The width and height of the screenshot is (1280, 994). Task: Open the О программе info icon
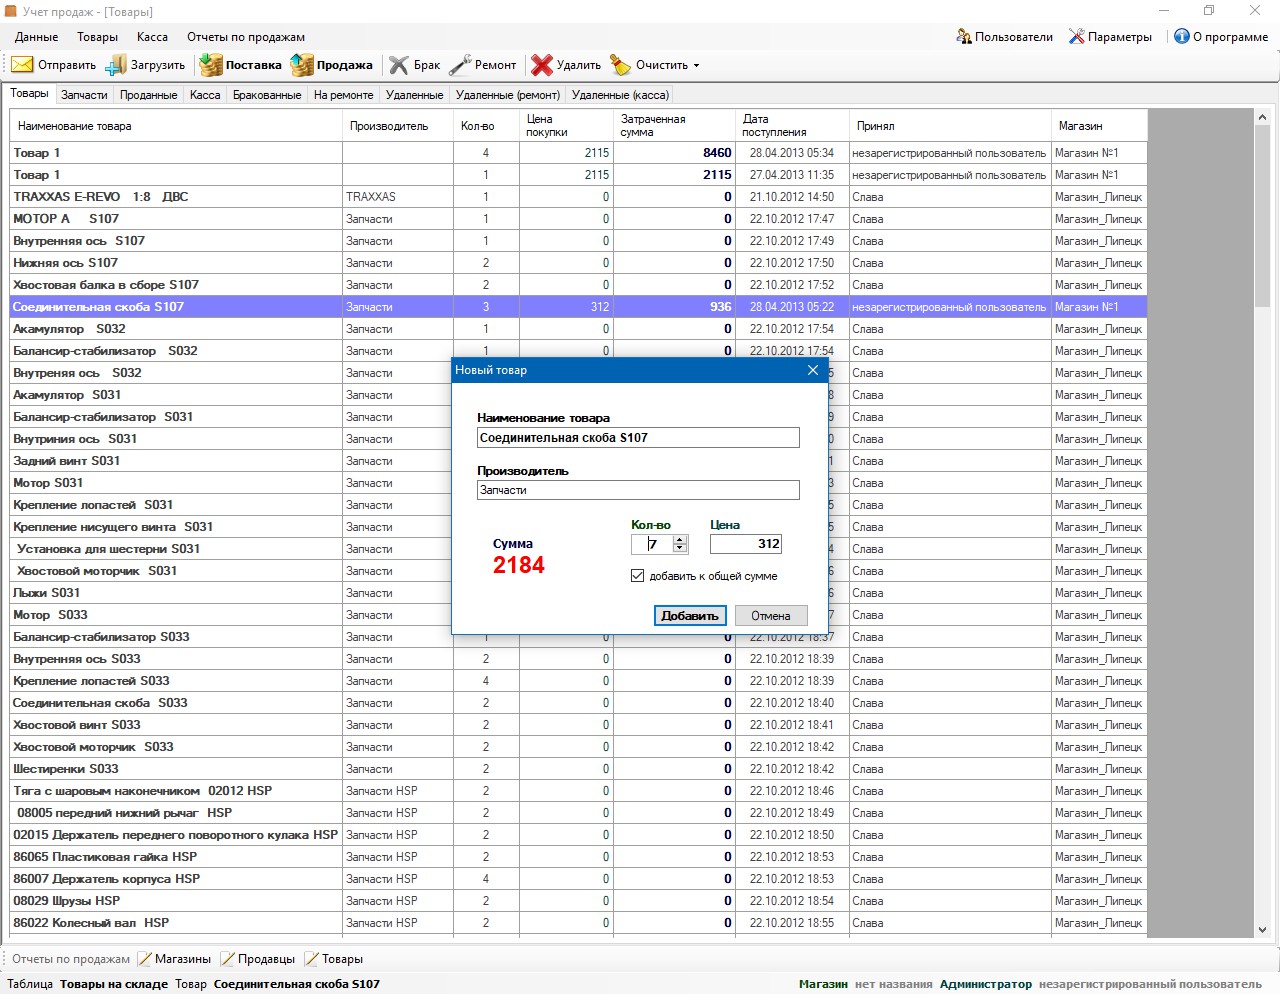[x=1182, y=37]
